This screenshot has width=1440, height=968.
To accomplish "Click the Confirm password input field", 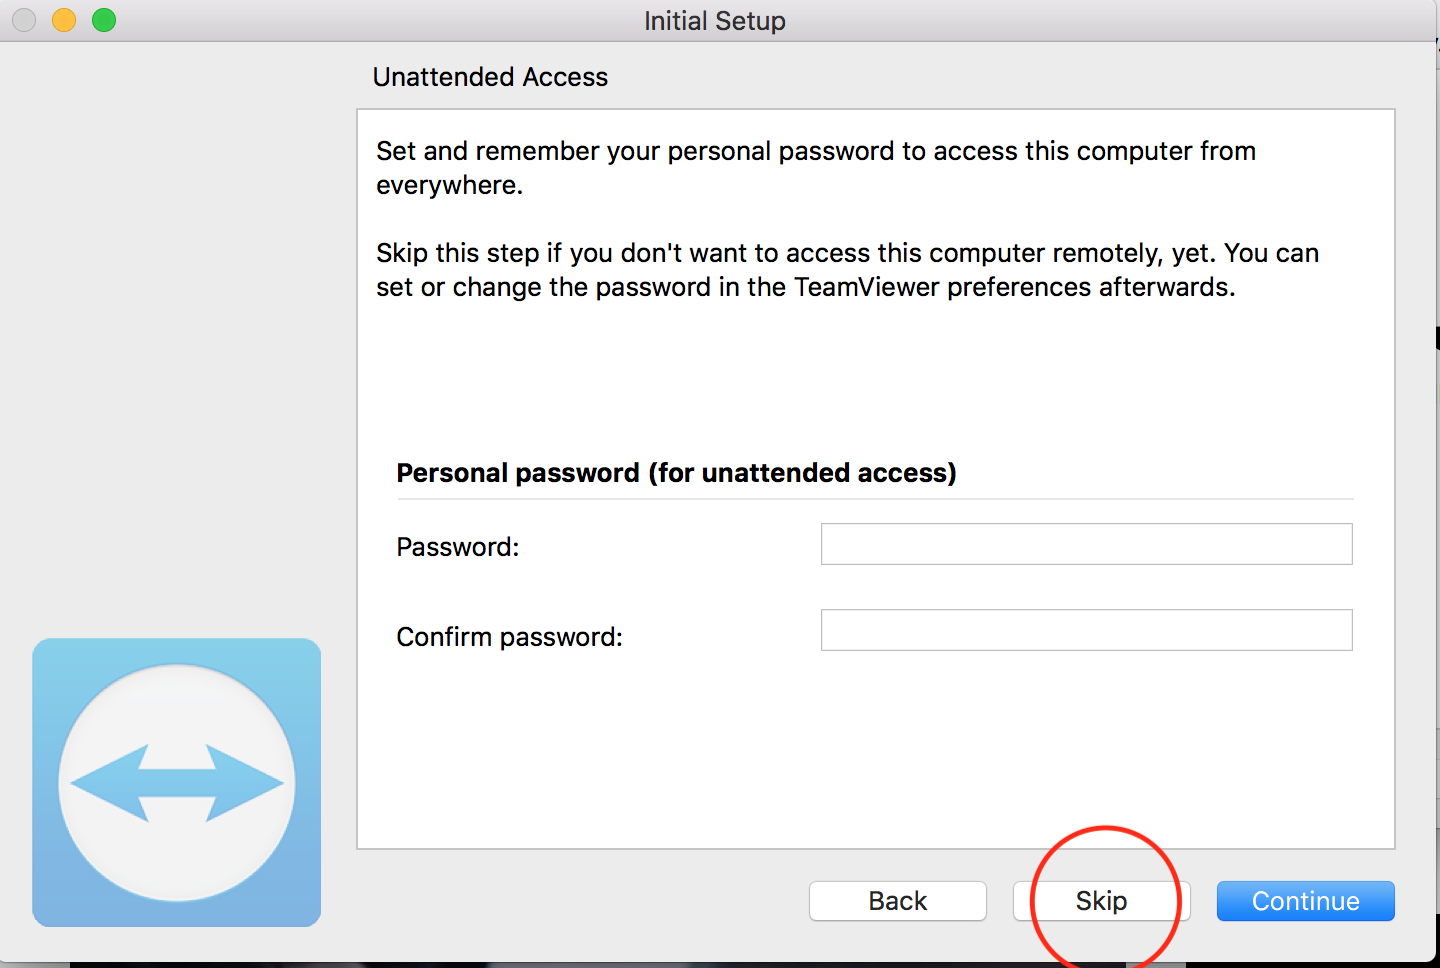I will [x=1086, y=630].
